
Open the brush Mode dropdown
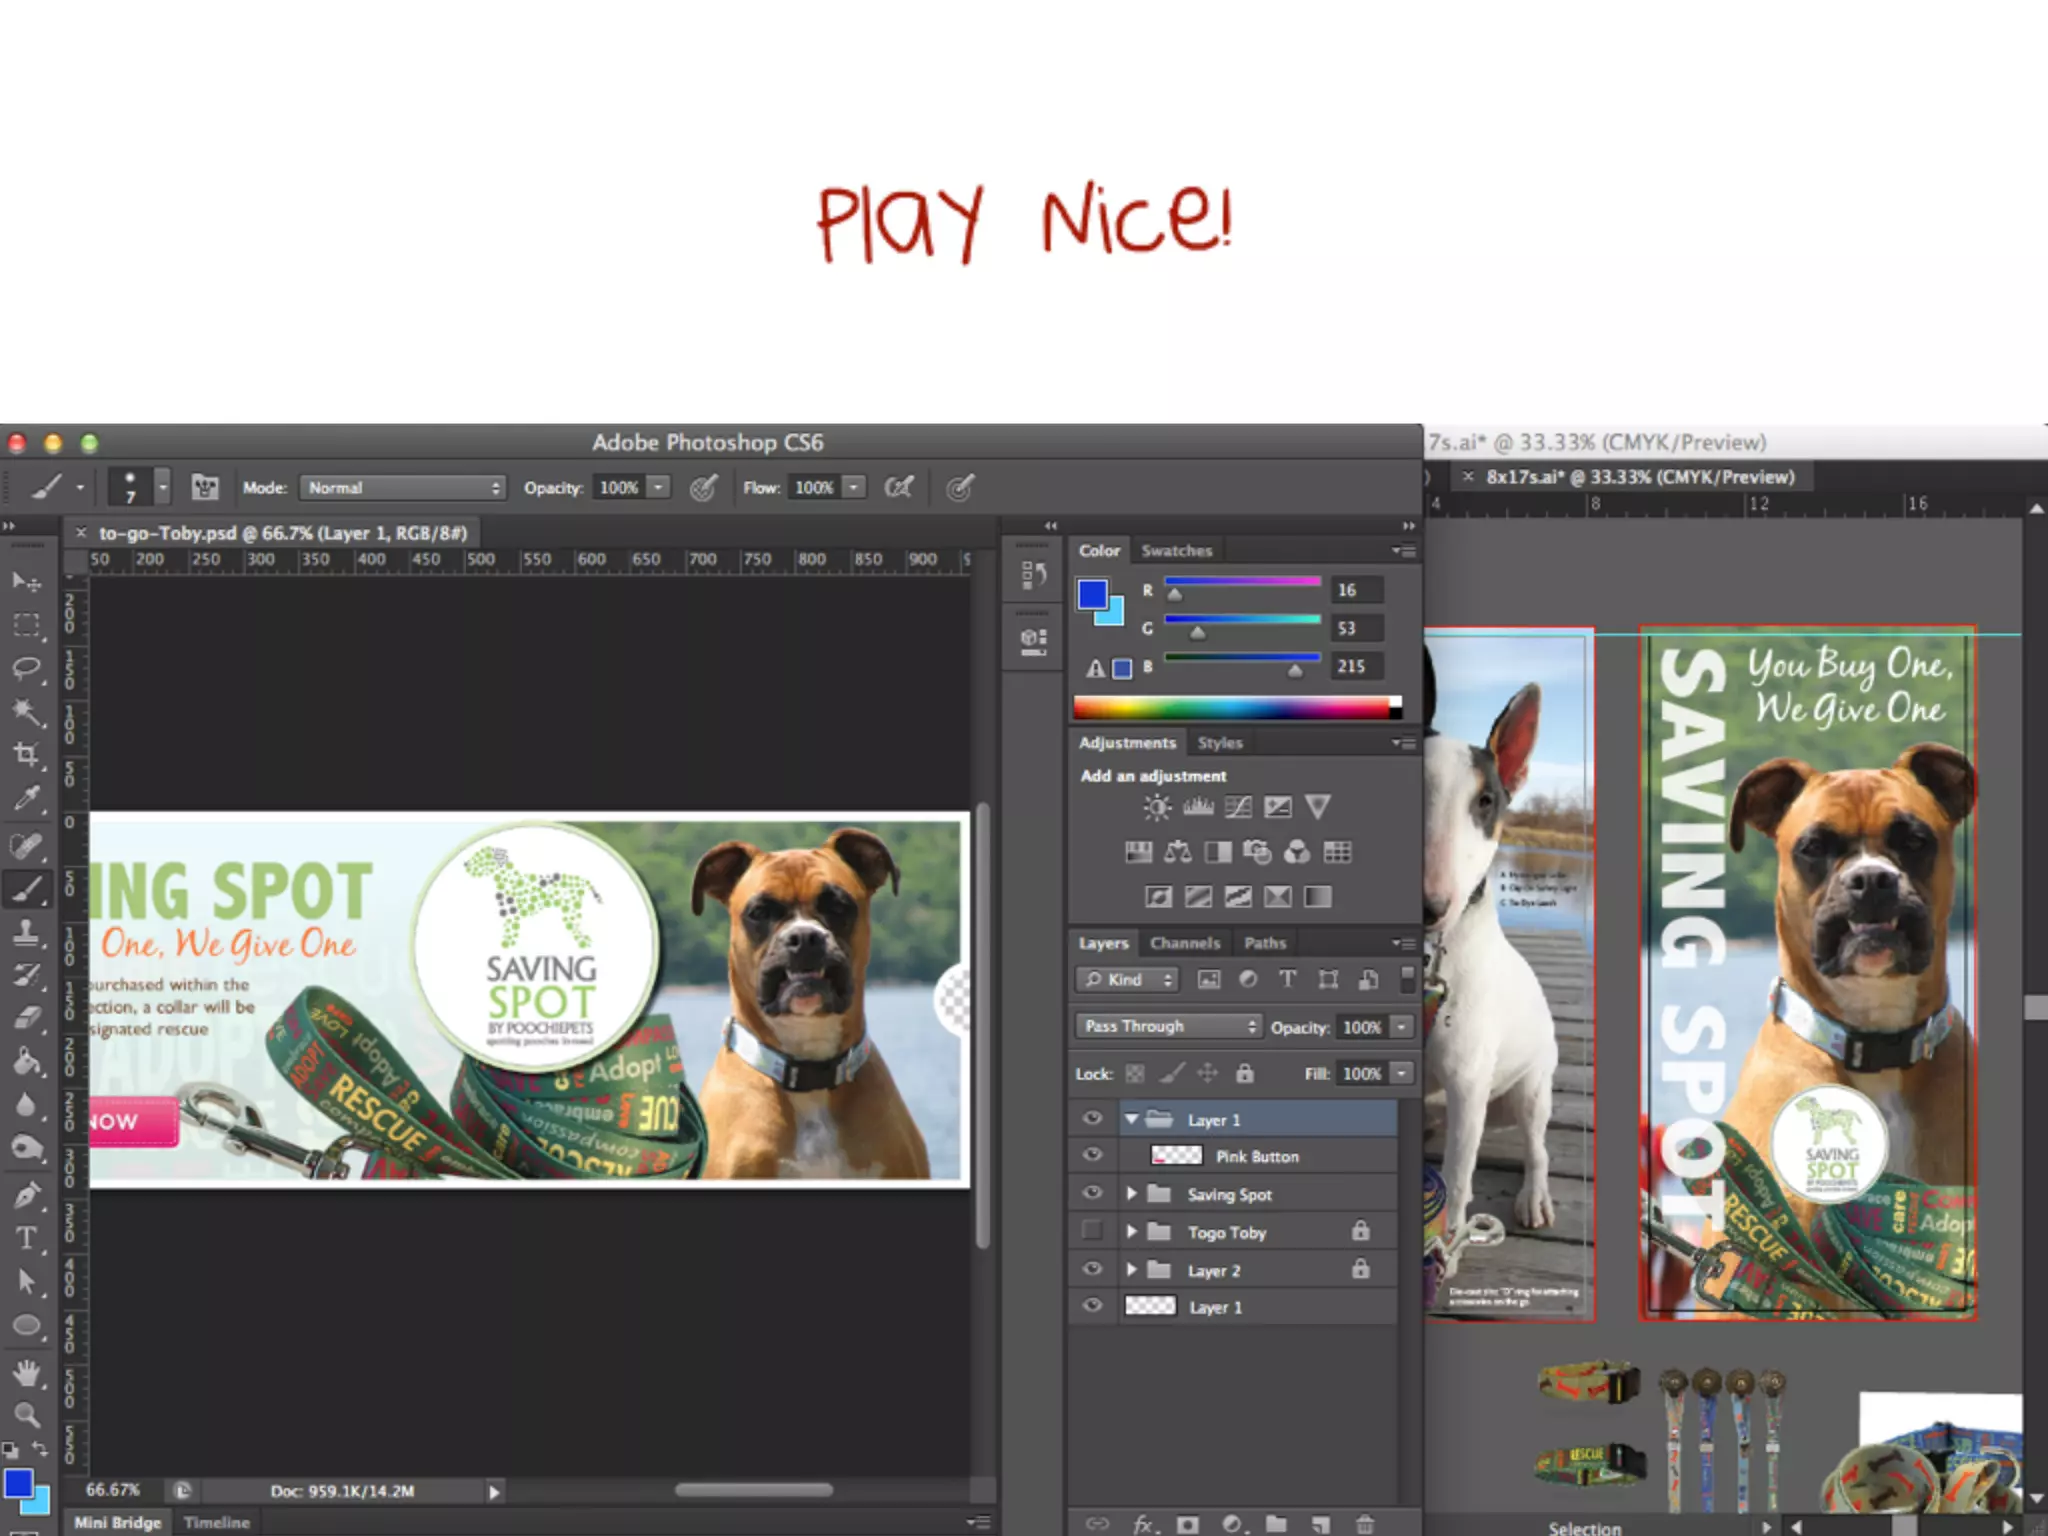tap(402, 488)
